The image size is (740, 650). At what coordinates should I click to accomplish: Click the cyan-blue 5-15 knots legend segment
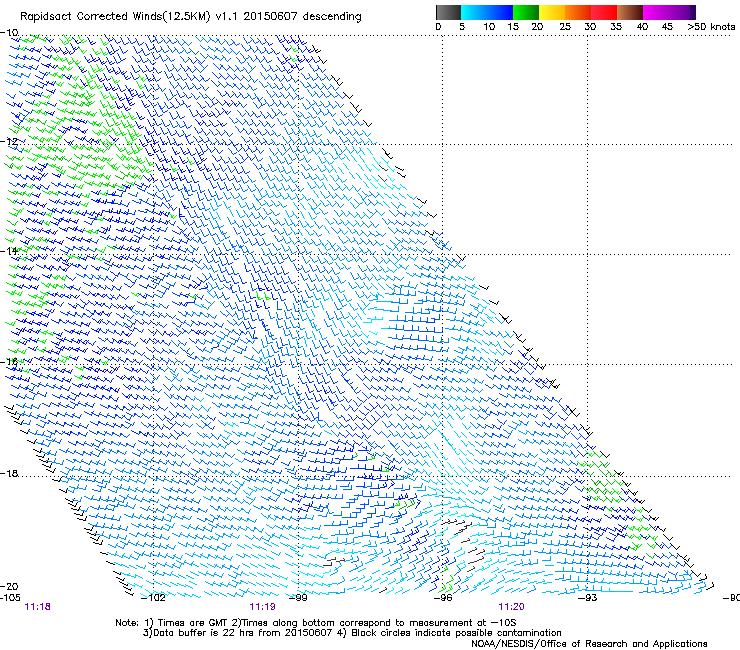[x=487, y=12]
